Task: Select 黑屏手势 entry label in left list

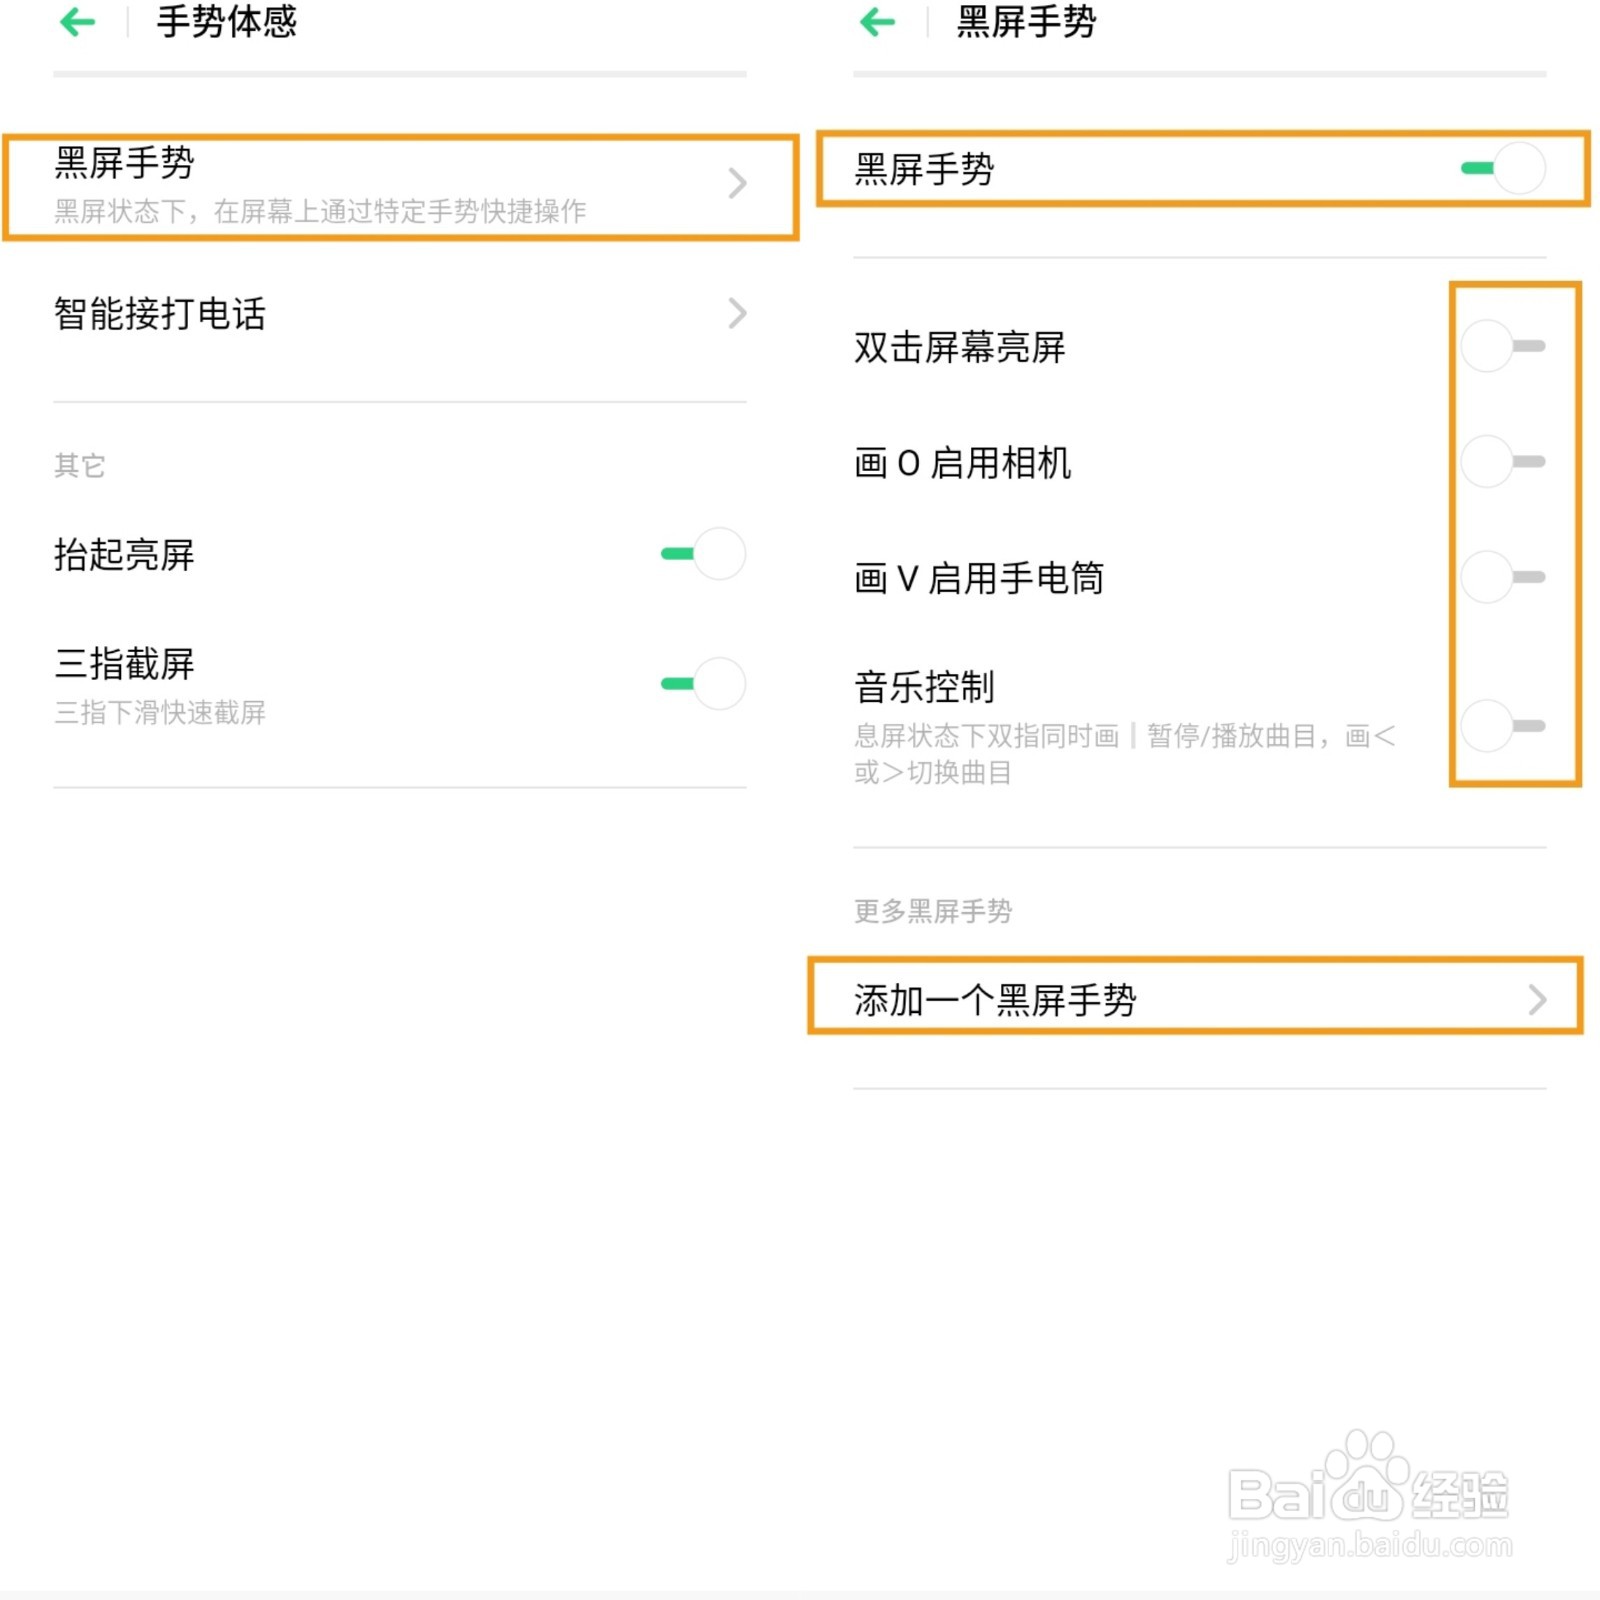Action: click(x=124, y=163)
